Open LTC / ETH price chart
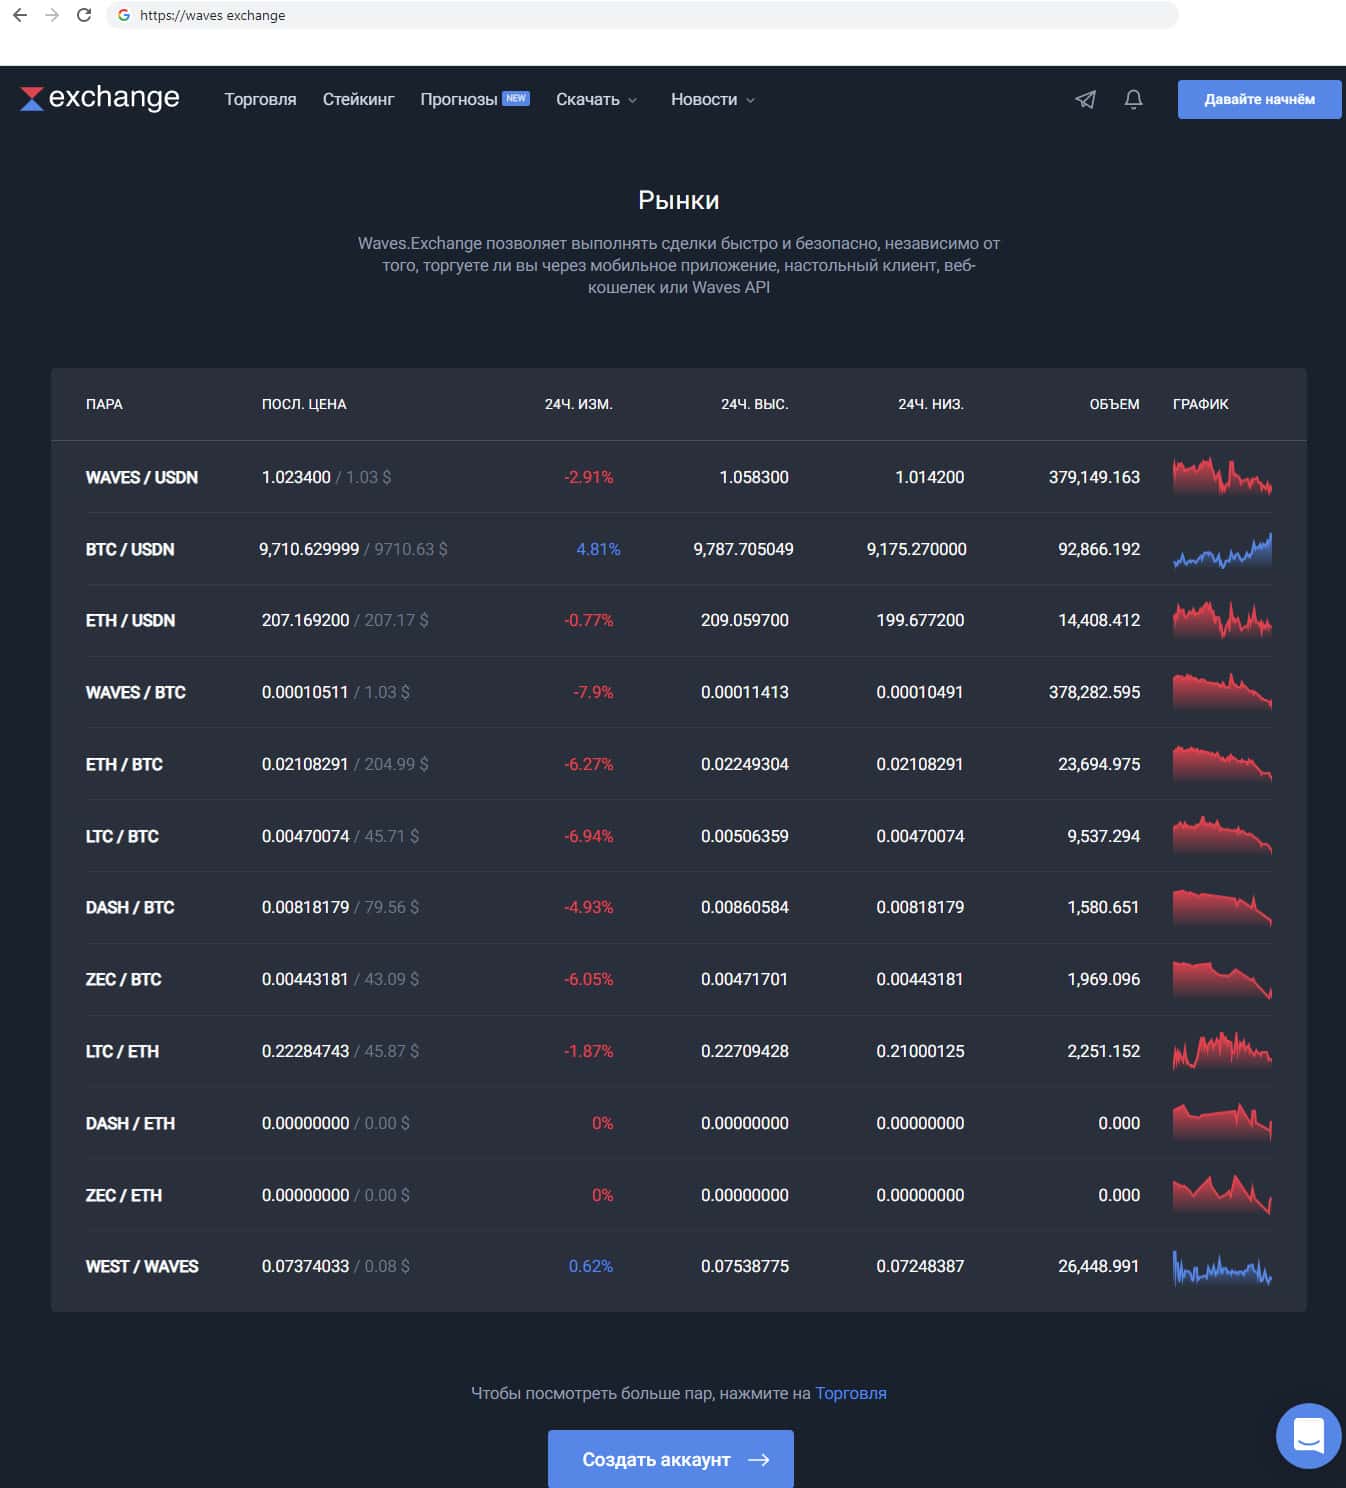The width and height of the screenshot is (1346, 1488). 1222,1051
